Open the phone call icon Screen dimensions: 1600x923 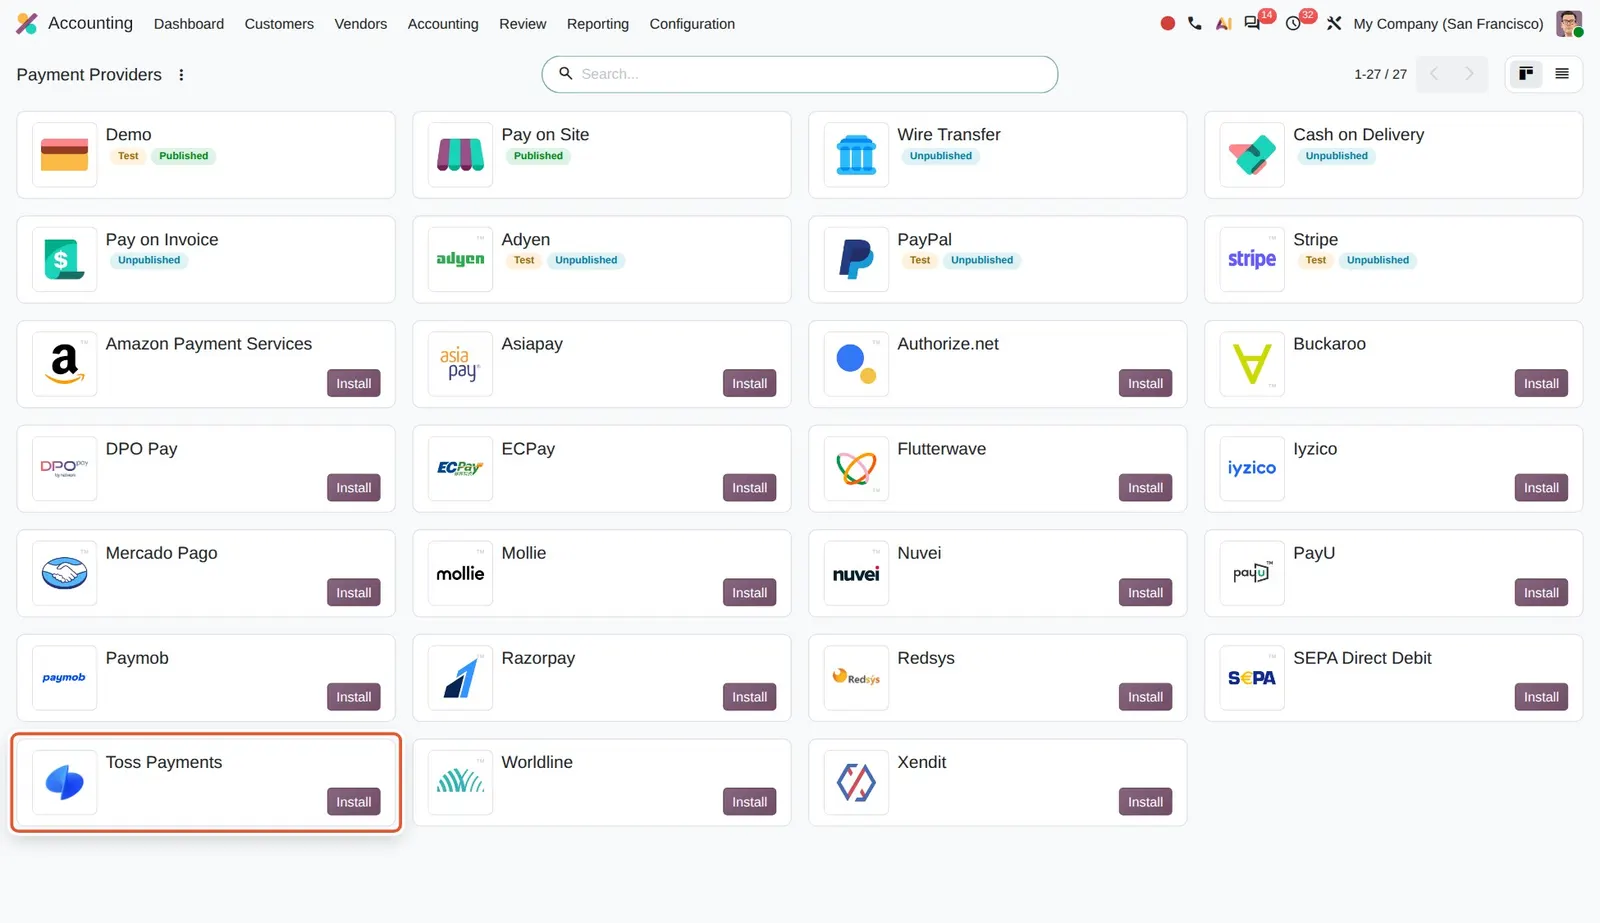click(x=1195, y=23)
